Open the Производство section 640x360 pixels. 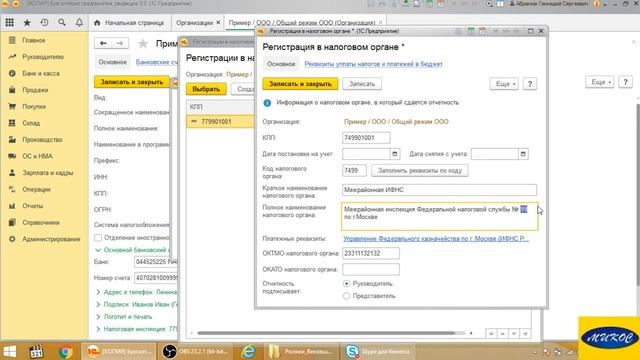42,140
